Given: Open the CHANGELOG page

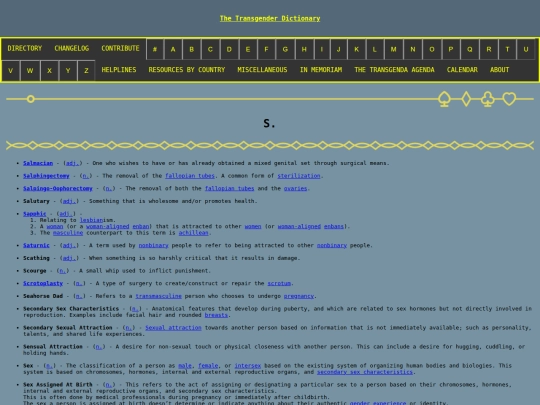Looking at the screenshot, I should tap(72, 49).
